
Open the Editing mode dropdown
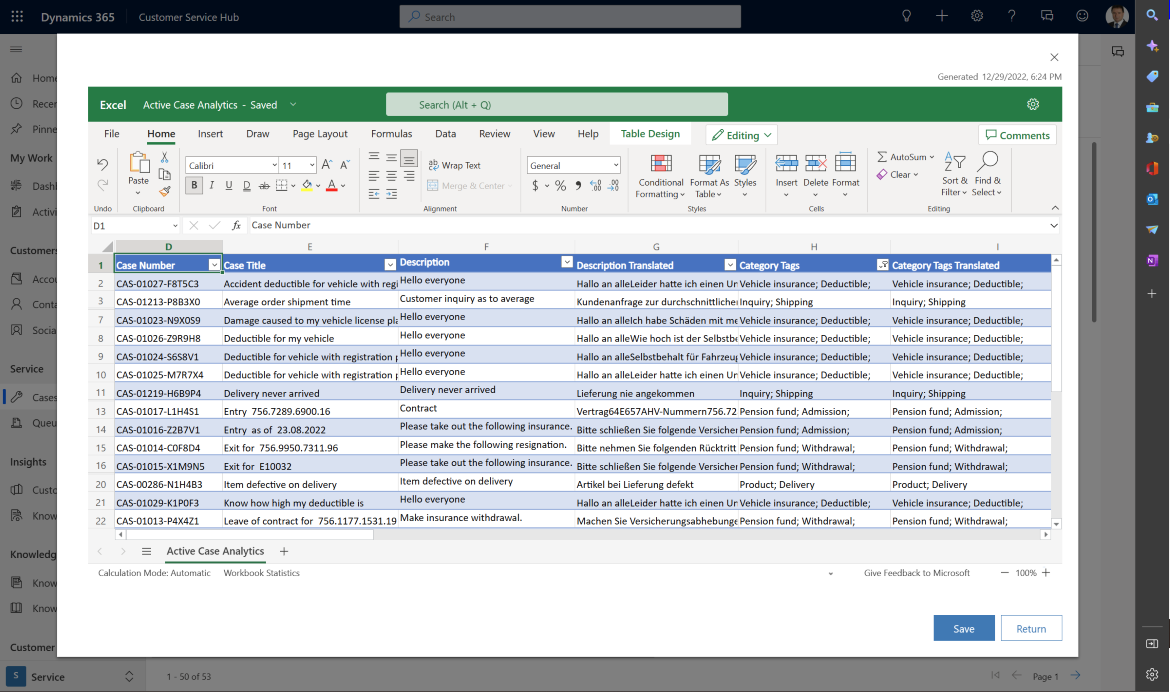[x=742, y=135]
